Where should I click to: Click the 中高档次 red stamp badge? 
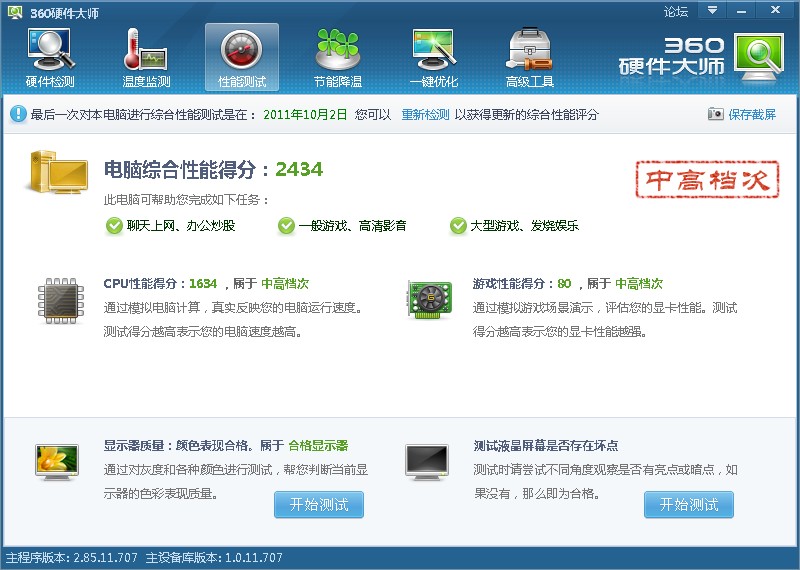(x=710, y=178)
